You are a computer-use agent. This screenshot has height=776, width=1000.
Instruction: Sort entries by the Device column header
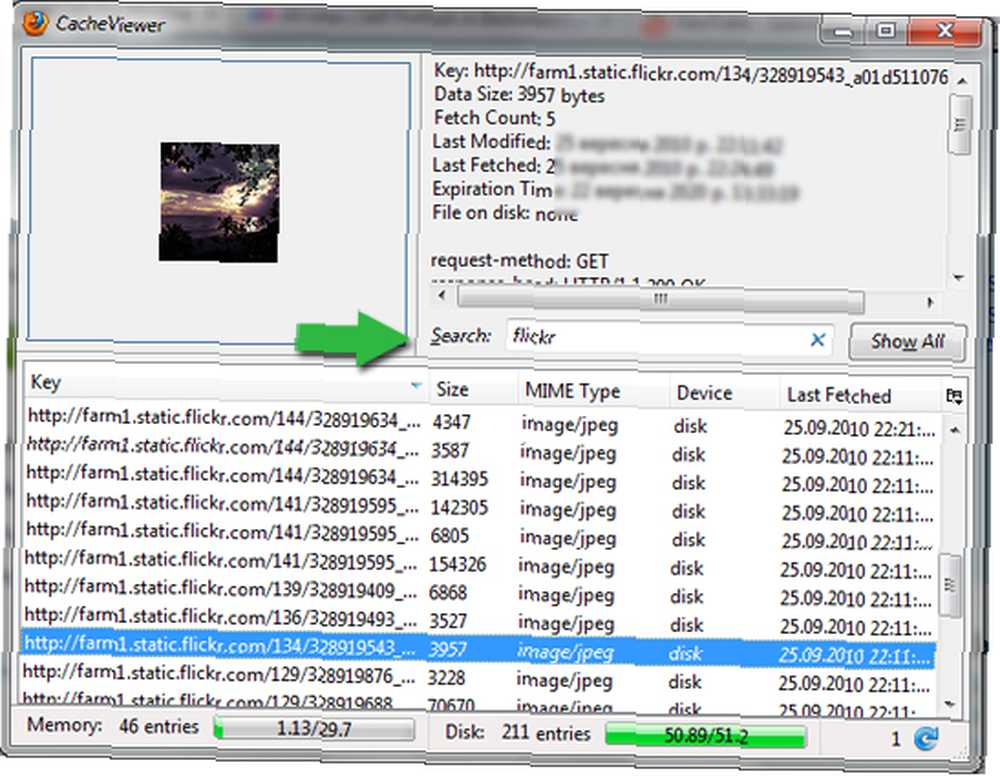[x=724, y=393]
